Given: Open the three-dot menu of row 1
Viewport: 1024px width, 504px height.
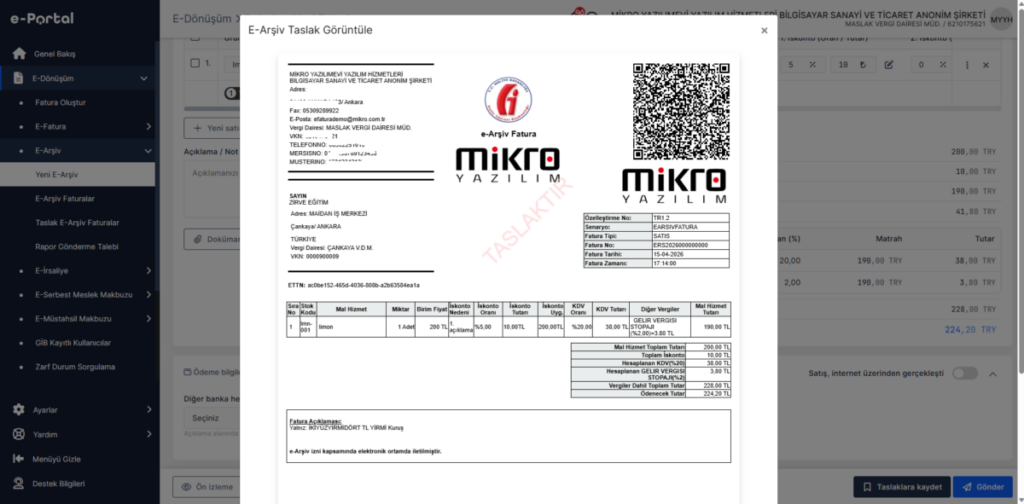Looking at the screenshot, I should 967,65.
